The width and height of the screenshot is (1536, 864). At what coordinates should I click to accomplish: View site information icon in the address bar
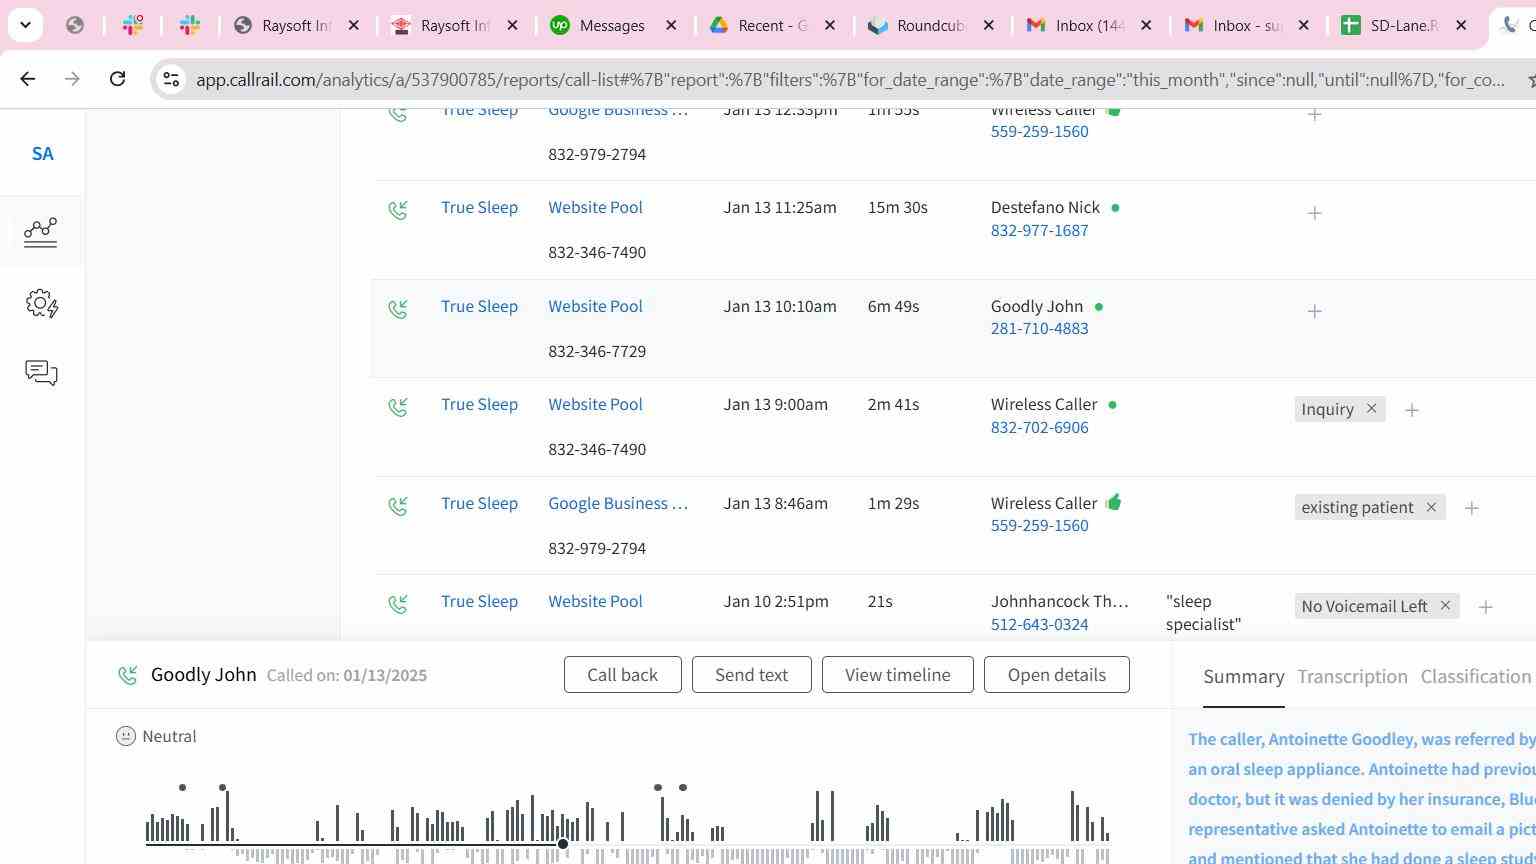pyautogui.click(x=171, y=79)
